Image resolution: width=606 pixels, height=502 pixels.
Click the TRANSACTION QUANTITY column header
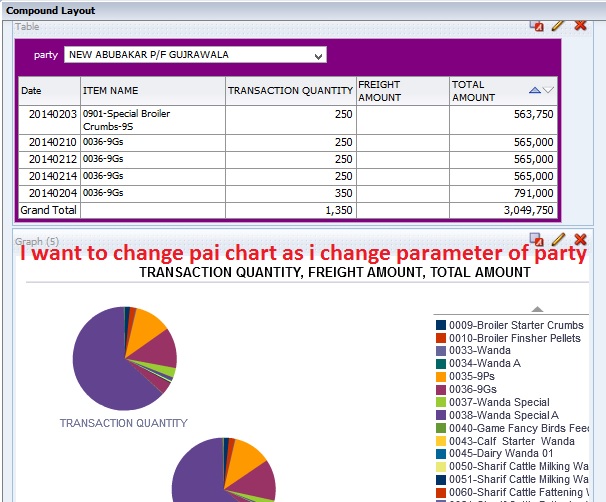point(290,90)
